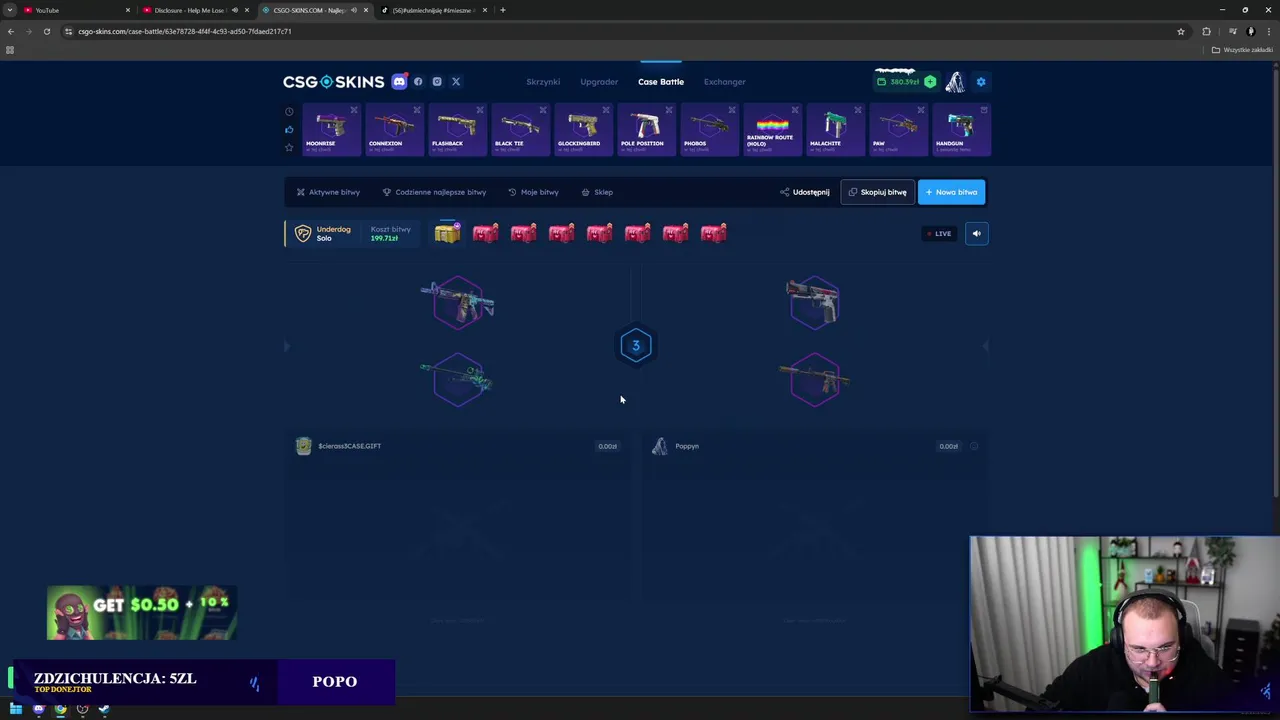Viewport: 1280px width, 720px height.
Task: Click player Poppyn's name
Action: [687, 446]
